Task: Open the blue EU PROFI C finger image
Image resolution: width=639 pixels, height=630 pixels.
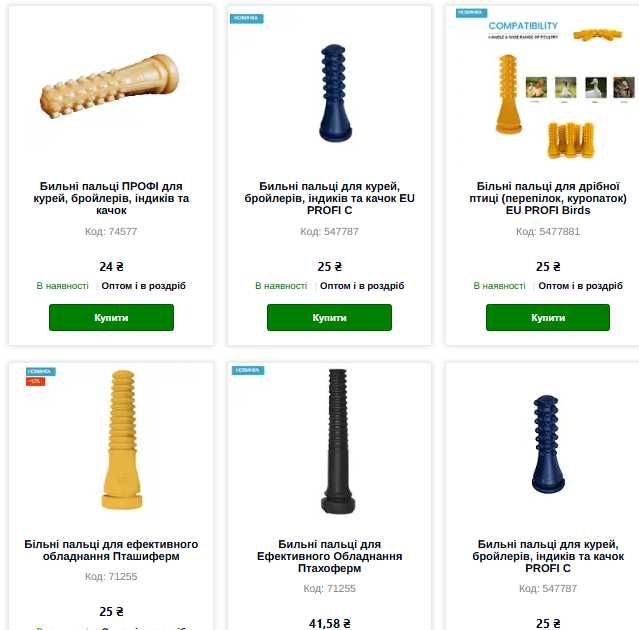Action: coord(335,93)
